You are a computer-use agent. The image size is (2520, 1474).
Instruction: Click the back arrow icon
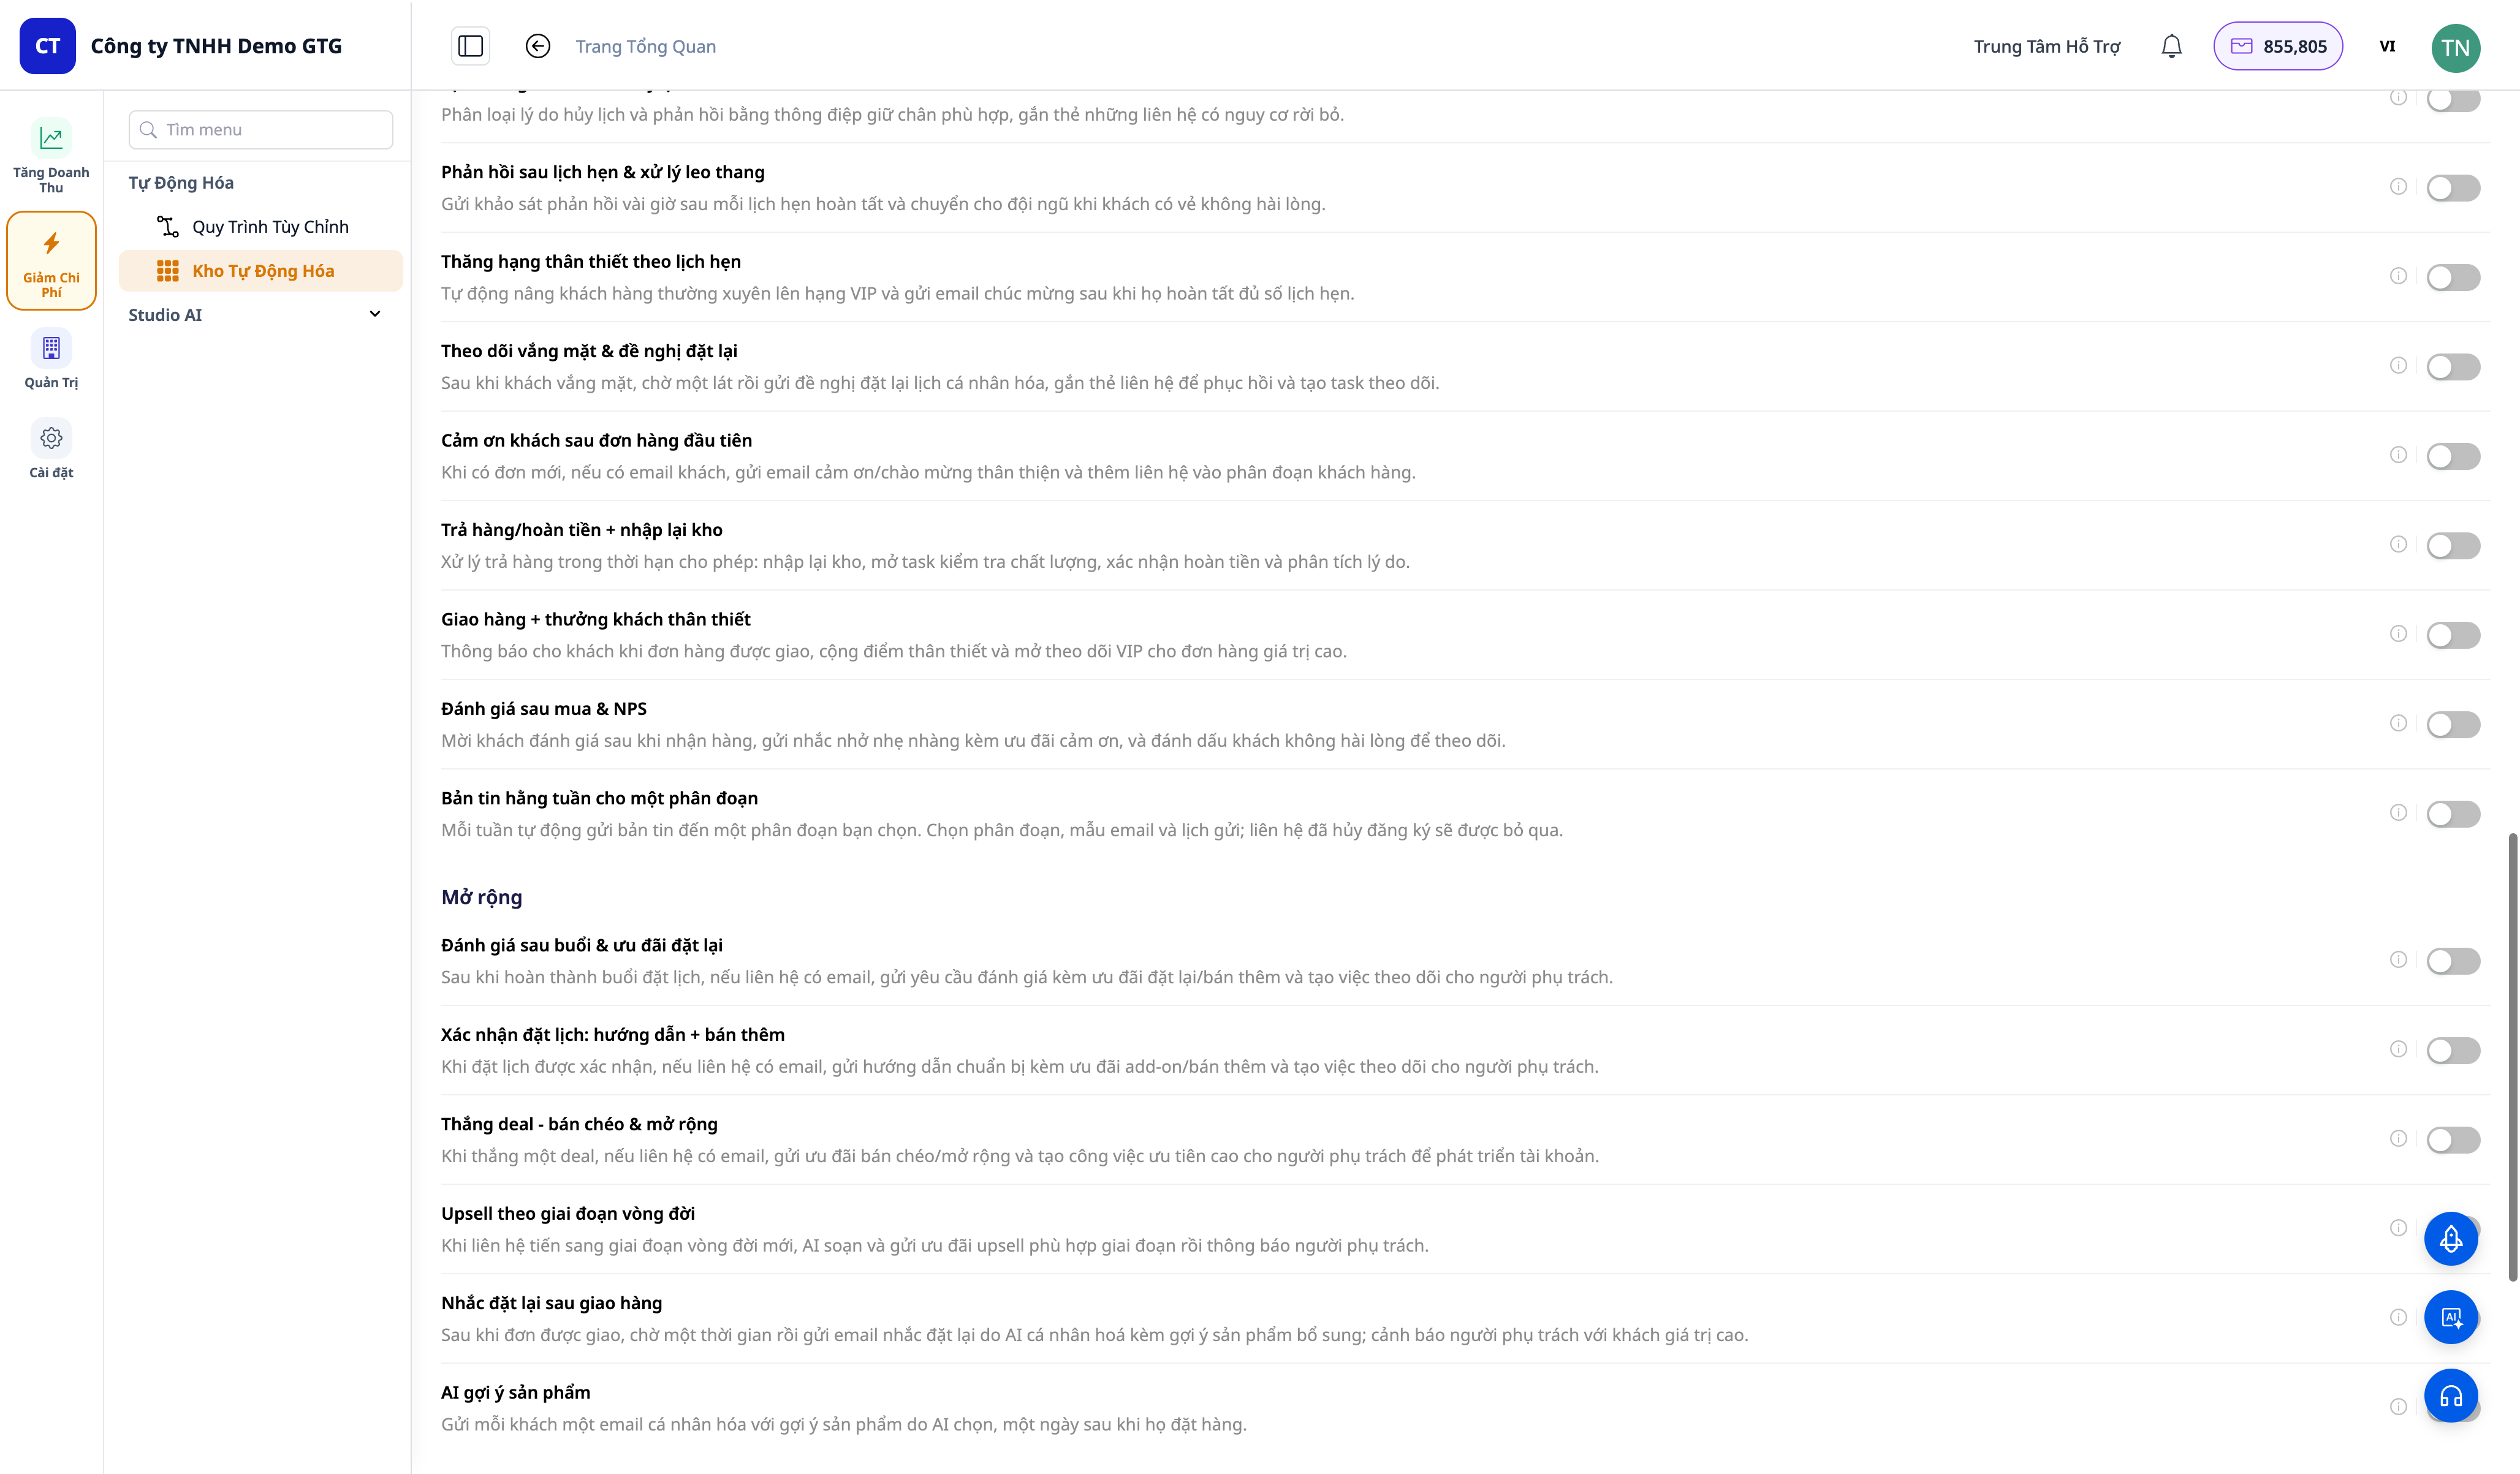(x=538, y=46)
